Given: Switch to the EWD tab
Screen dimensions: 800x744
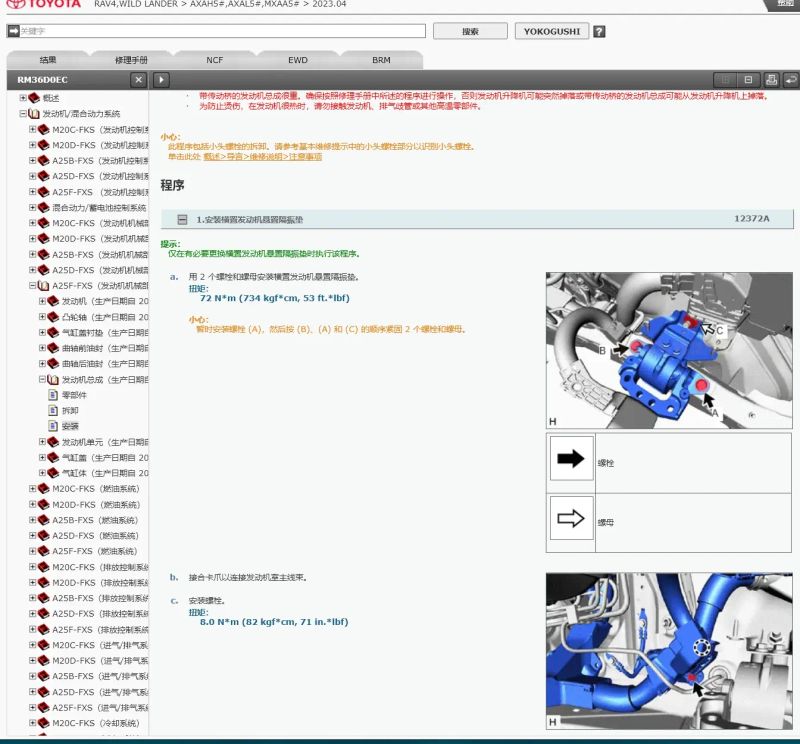Looking at the screenshot, I should point(298,60).
